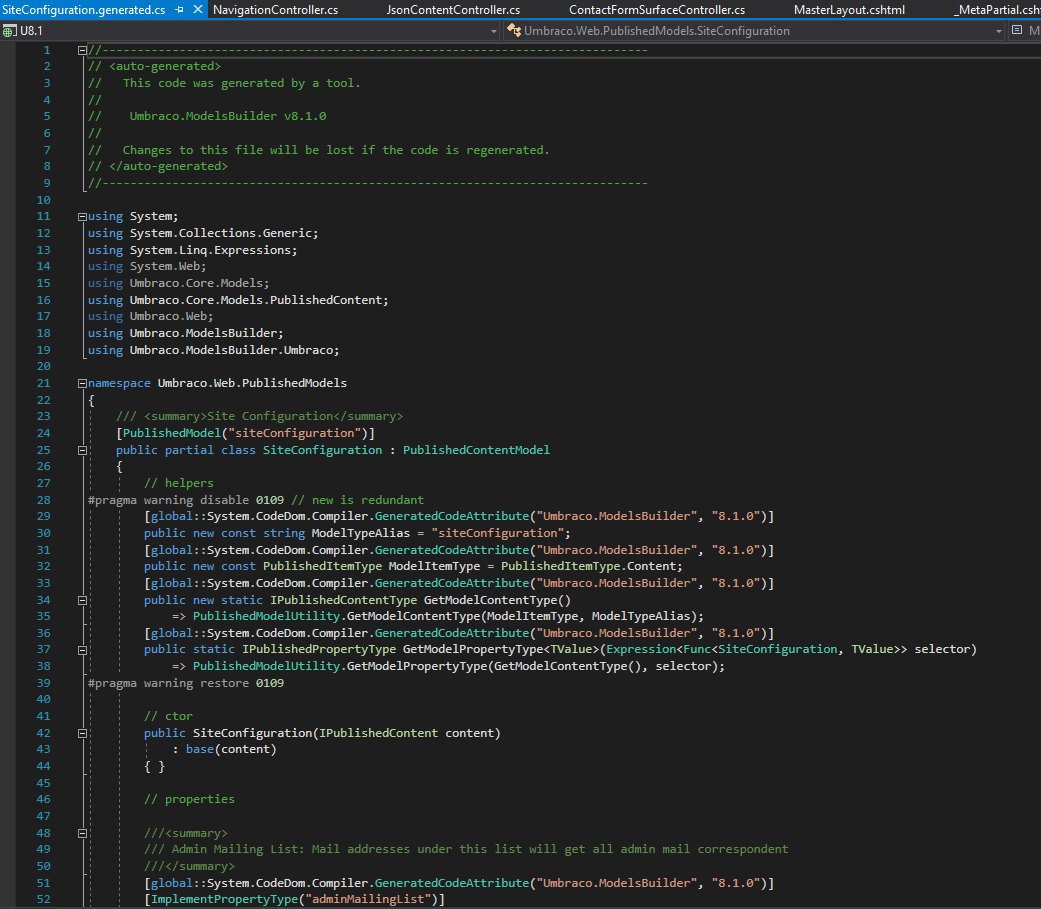Click the U8.1 project icon
1041x909 pixels.
[9, 31]
